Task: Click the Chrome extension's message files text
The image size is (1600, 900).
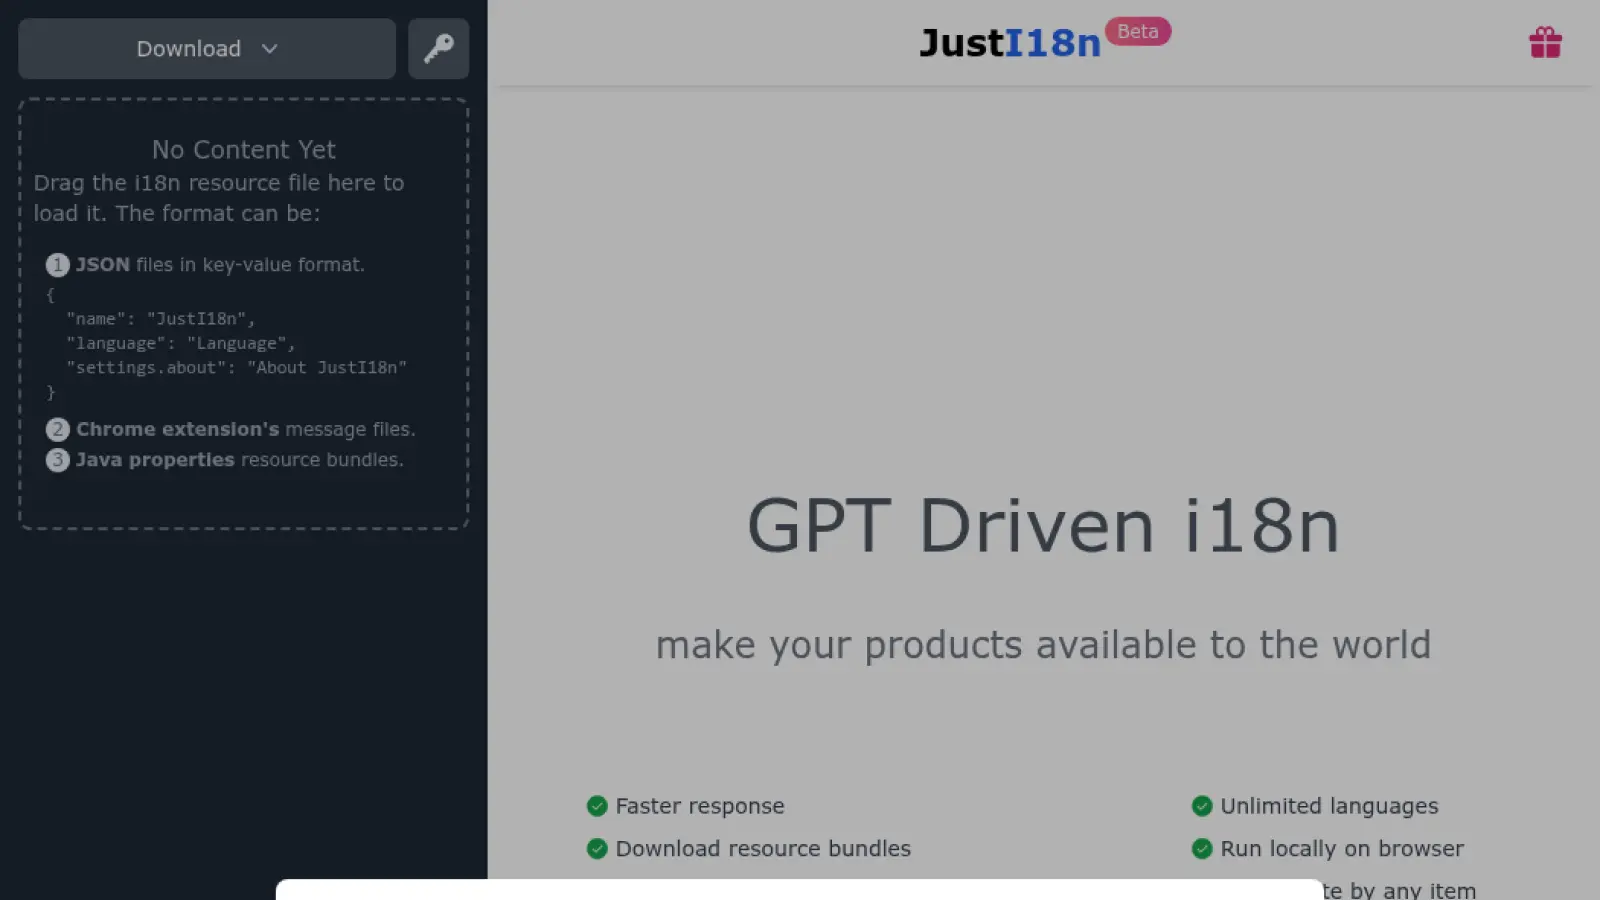Action: [x=245, y=429]
